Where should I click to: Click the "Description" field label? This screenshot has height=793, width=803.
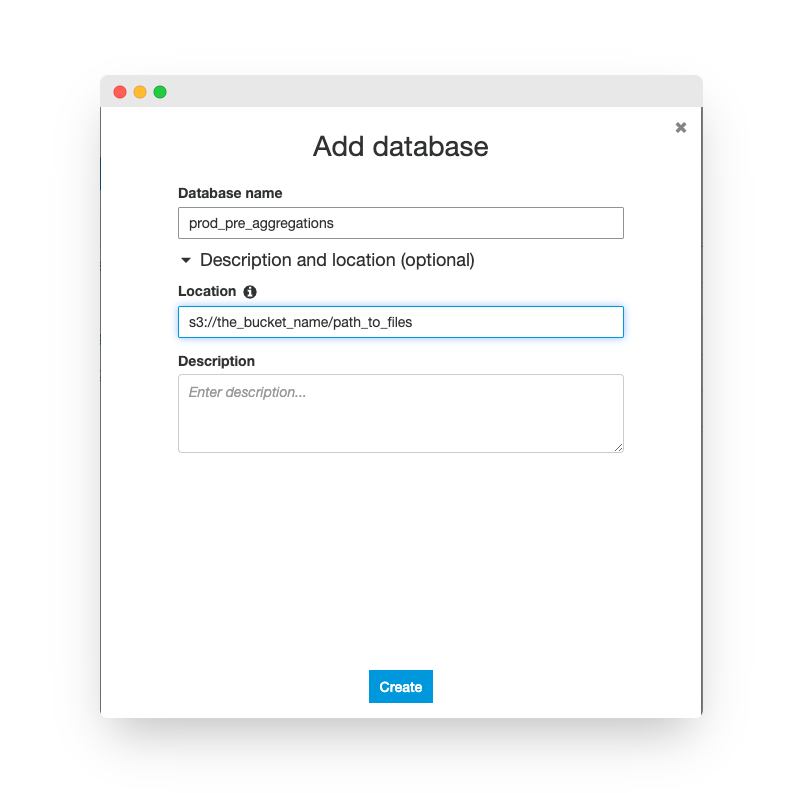click(216, 361)
